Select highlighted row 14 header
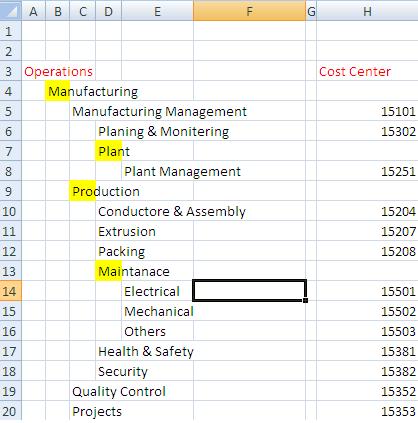The height and width of the screenshot is (423, 418). [x=11, y=291]
